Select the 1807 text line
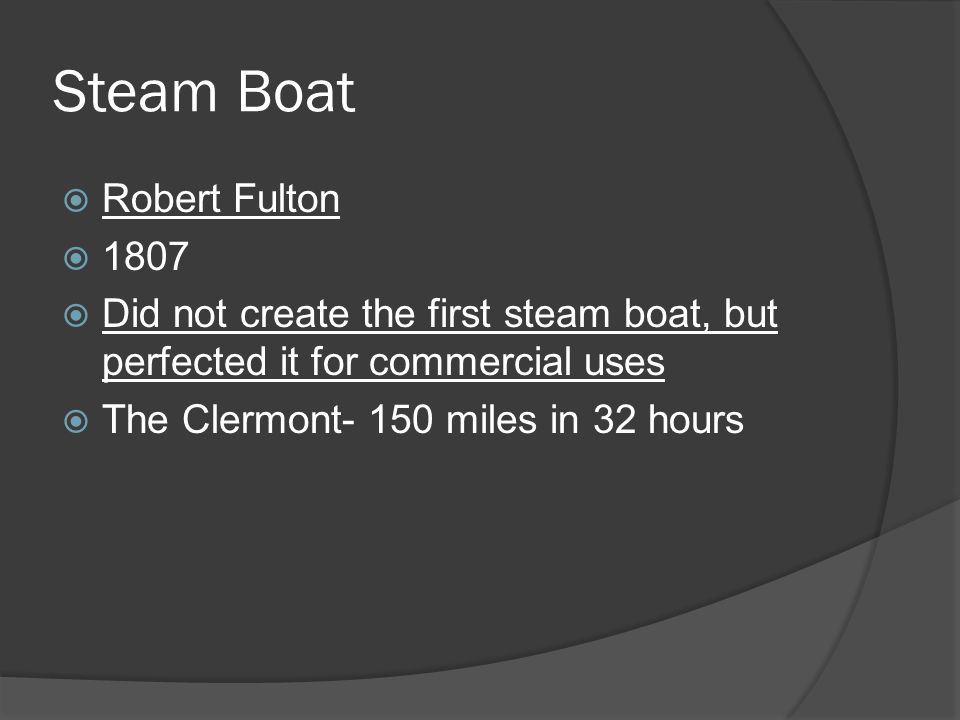The image size is (960, 720). 146,256
